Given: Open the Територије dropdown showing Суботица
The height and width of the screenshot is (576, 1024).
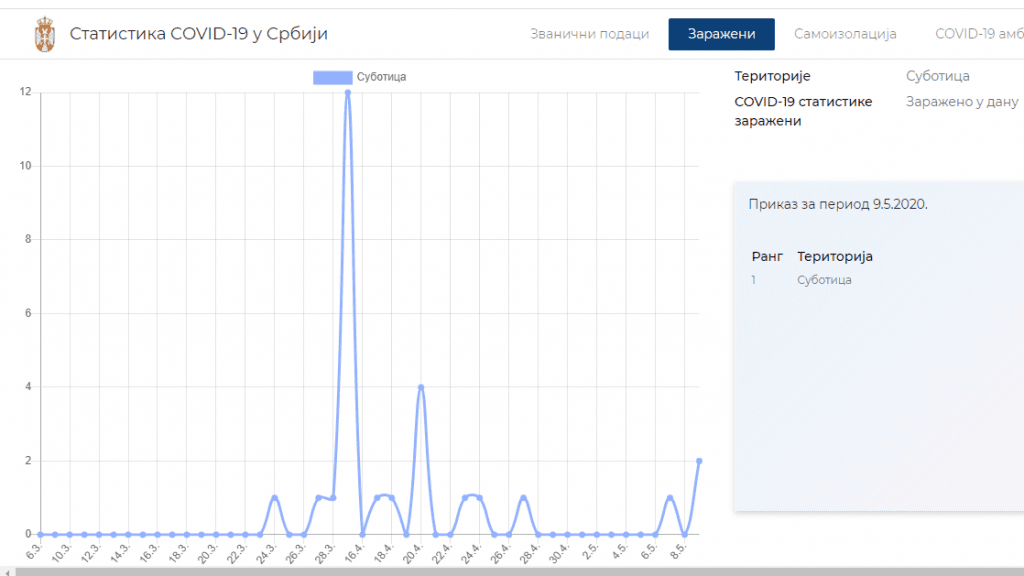Looking at the screenshot, I should [937, 76].
